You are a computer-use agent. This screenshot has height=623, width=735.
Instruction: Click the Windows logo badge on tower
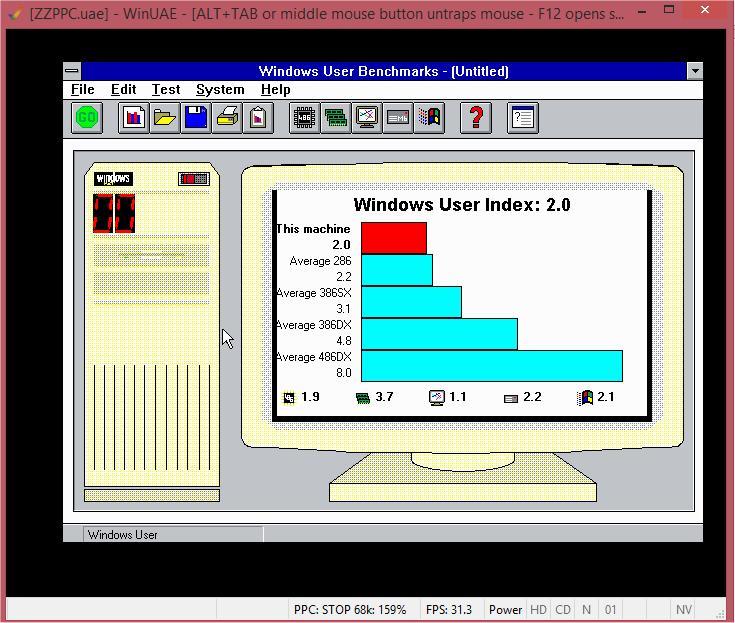pyautogui.click(x=113, y=179)
